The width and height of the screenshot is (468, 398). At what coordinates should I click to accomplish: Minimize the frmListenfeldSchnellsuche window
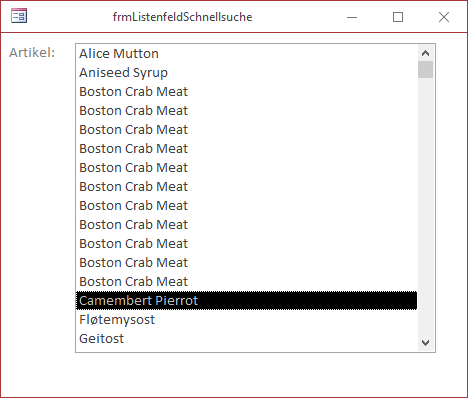pos(352,17)
